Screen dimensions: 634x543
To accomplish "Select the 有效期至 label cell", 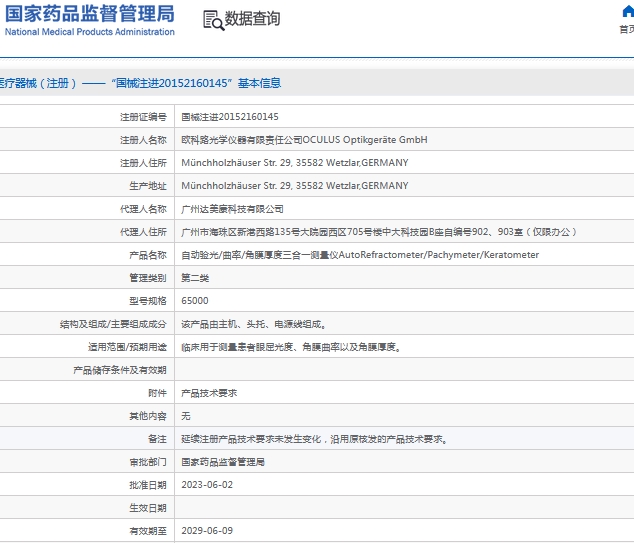I will 148,531.
